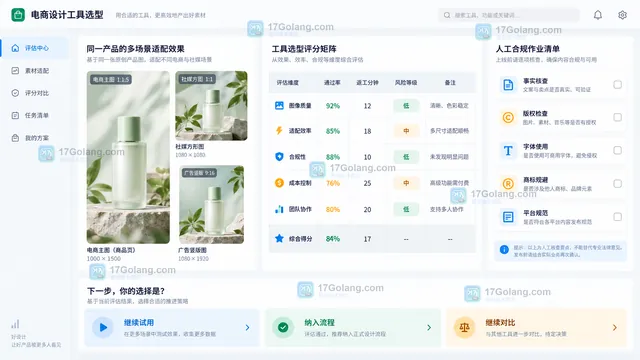Click the 适配效率 lightning icon
This screenshot has width=640, height=360.
click(279, 131)
